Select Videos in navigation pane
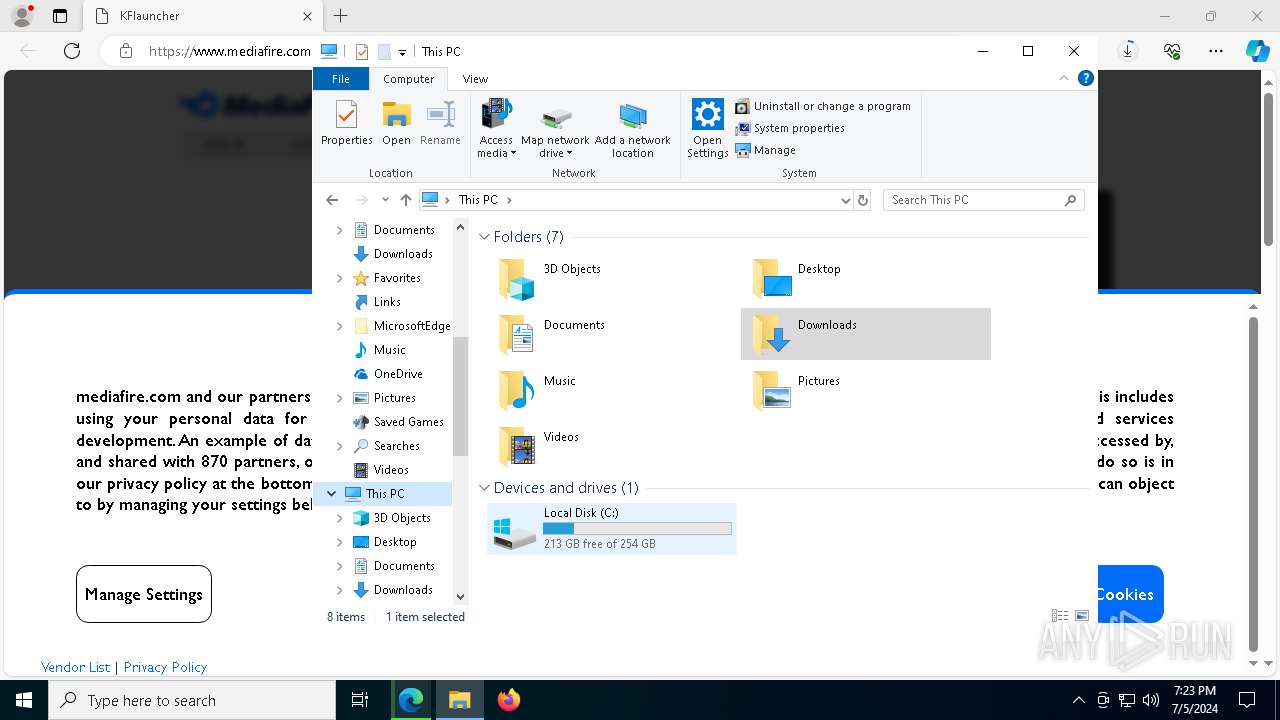This screenshot has width=1280, height=720. (390, 470)
